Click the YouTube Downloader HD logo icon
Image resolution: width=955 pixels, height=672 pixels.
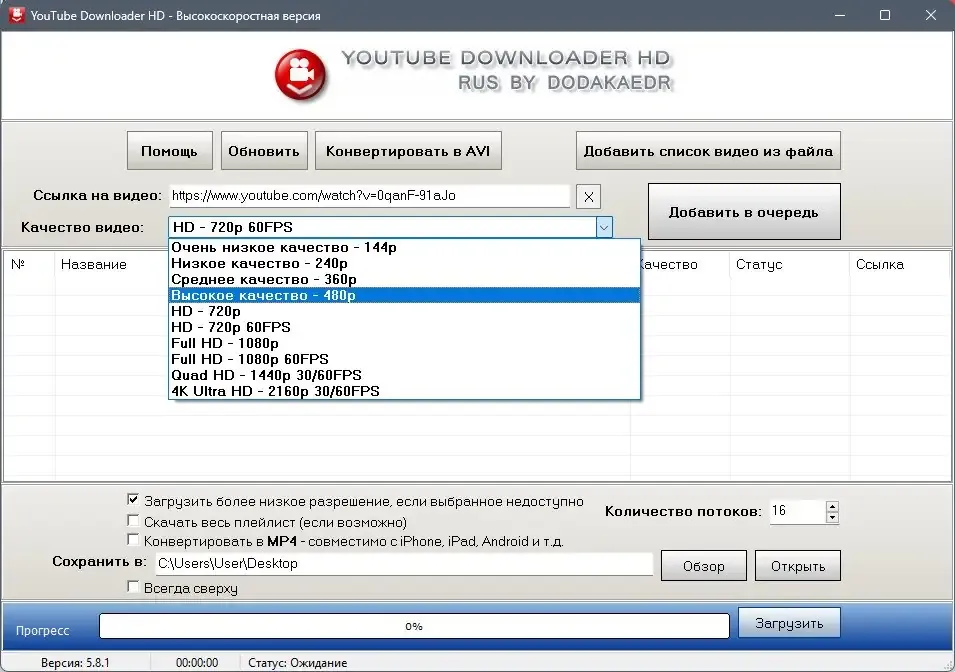(x=302, y=73)
